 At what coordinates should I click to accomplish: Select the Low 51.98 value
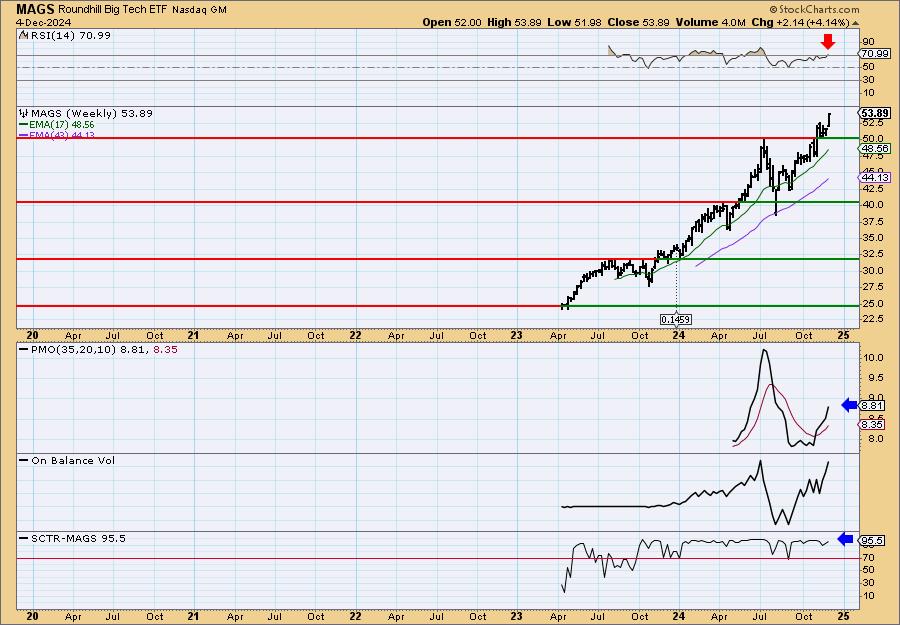click(x=575, y=22)
